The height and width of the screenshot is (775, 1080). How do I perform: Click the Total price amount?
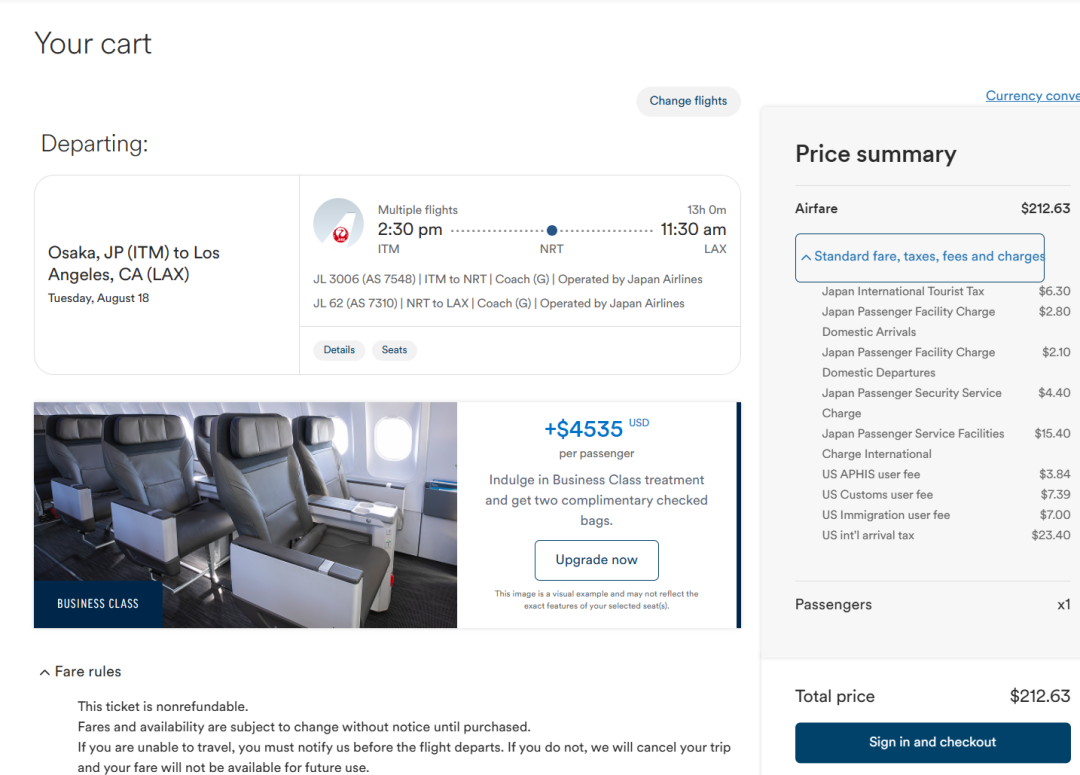pos(1040,696)
